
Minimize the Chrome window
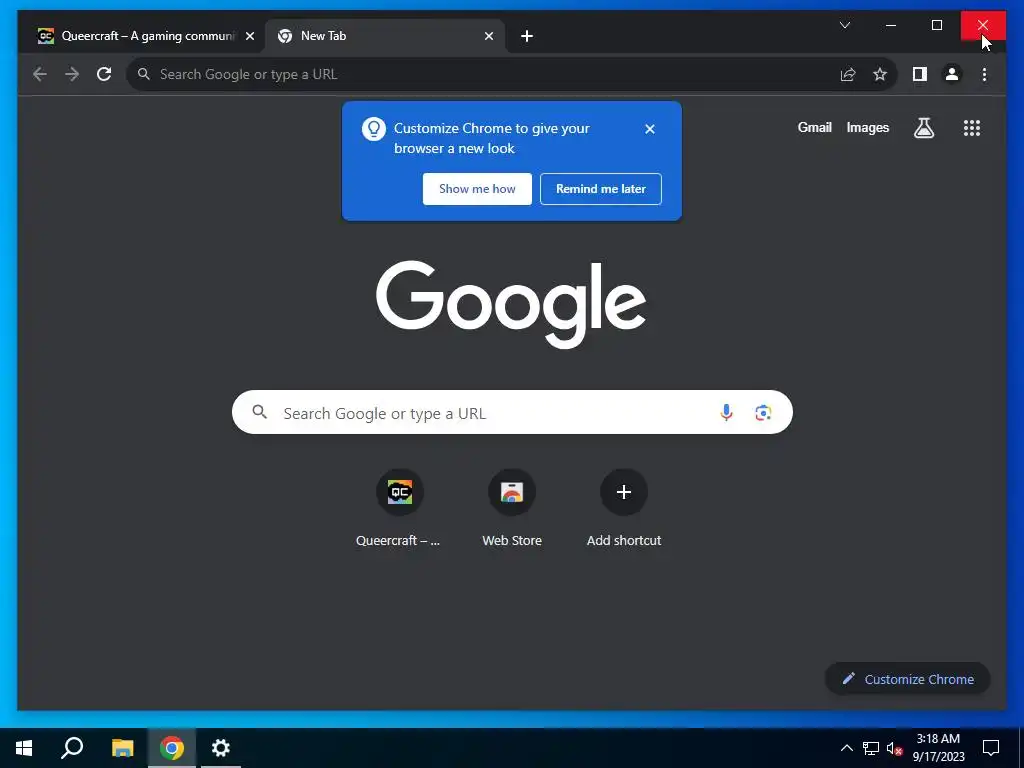click(891, 25)
